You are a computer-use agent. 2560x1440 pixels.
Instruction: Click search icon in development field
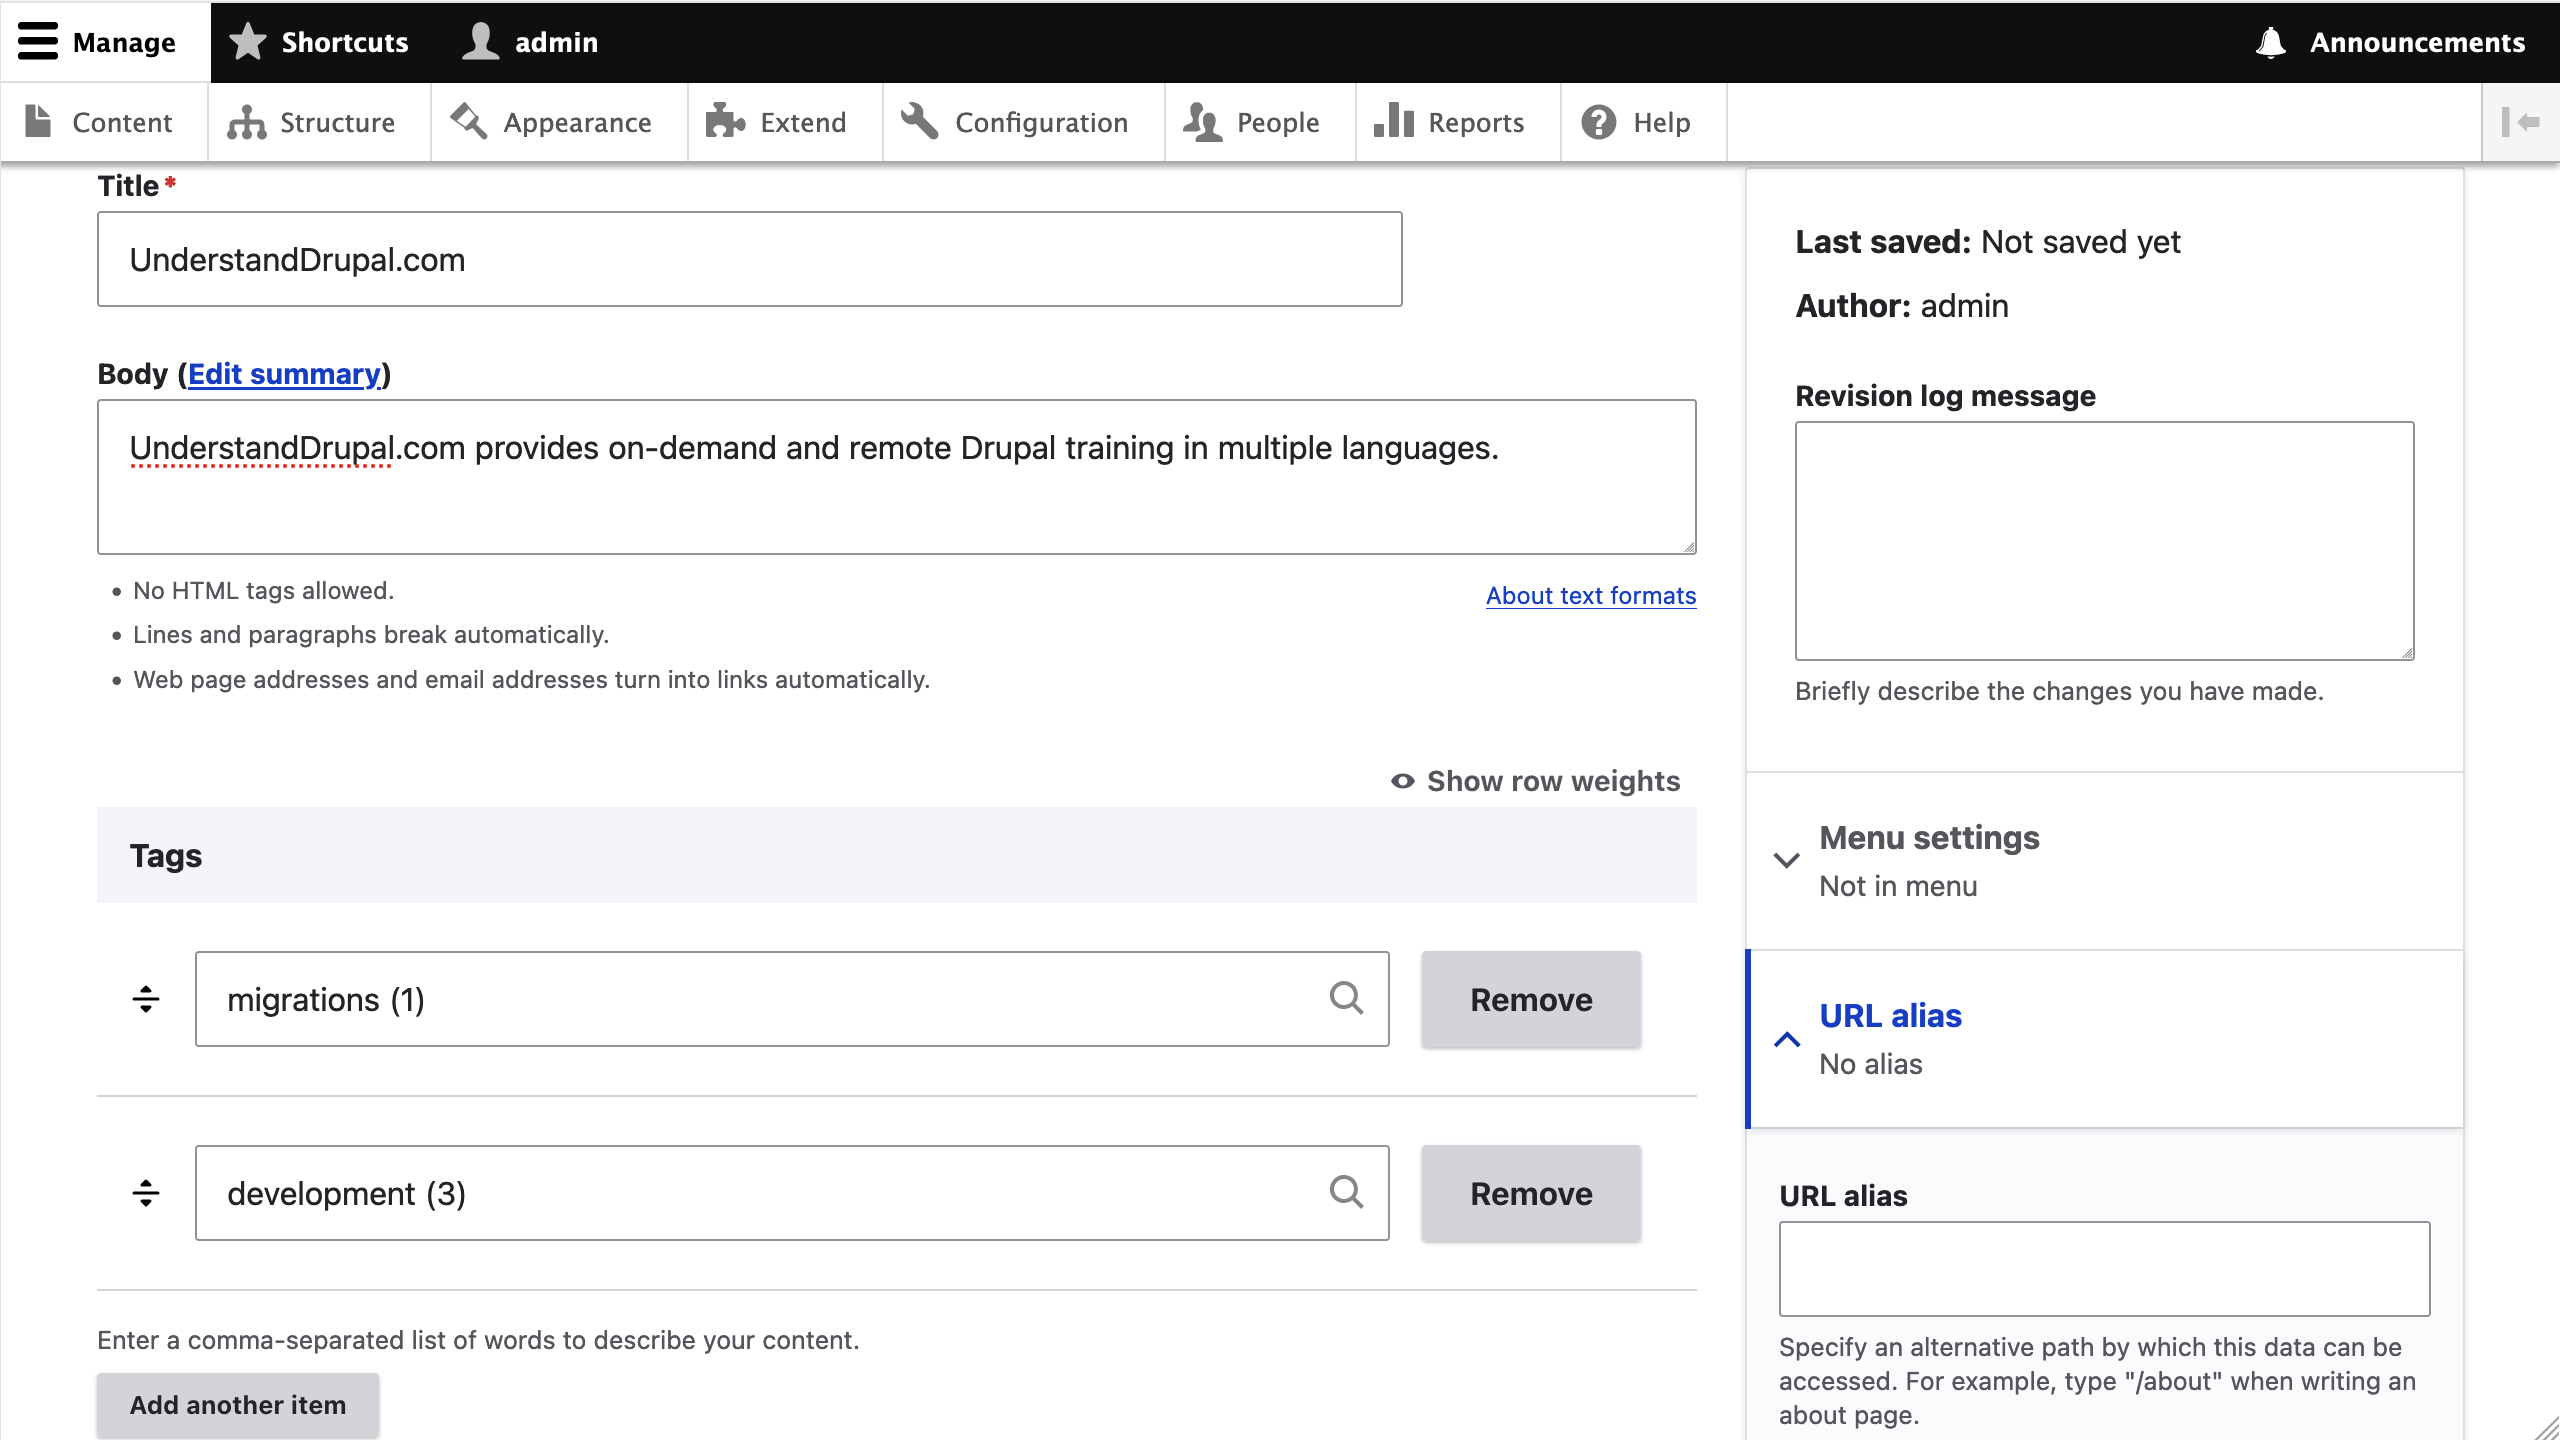[1346, 1192]
